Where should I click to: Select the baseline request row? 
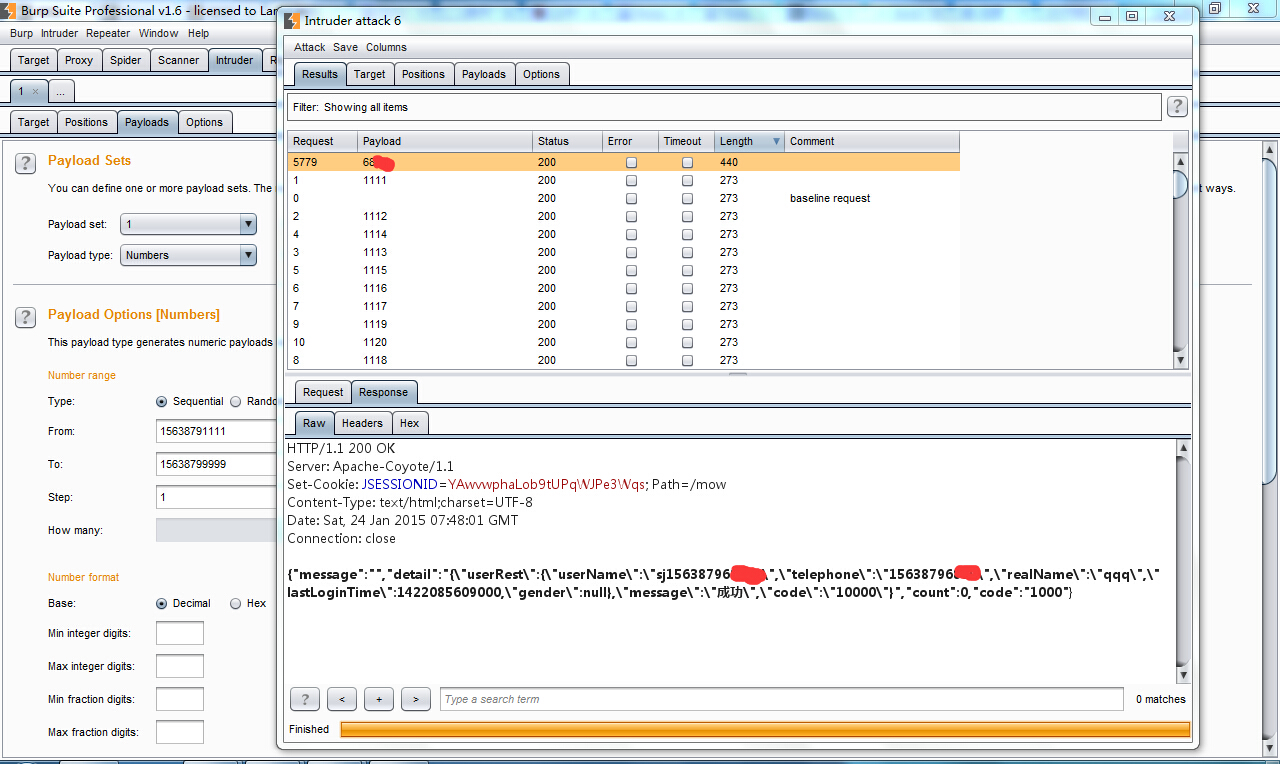pos(623,198)
